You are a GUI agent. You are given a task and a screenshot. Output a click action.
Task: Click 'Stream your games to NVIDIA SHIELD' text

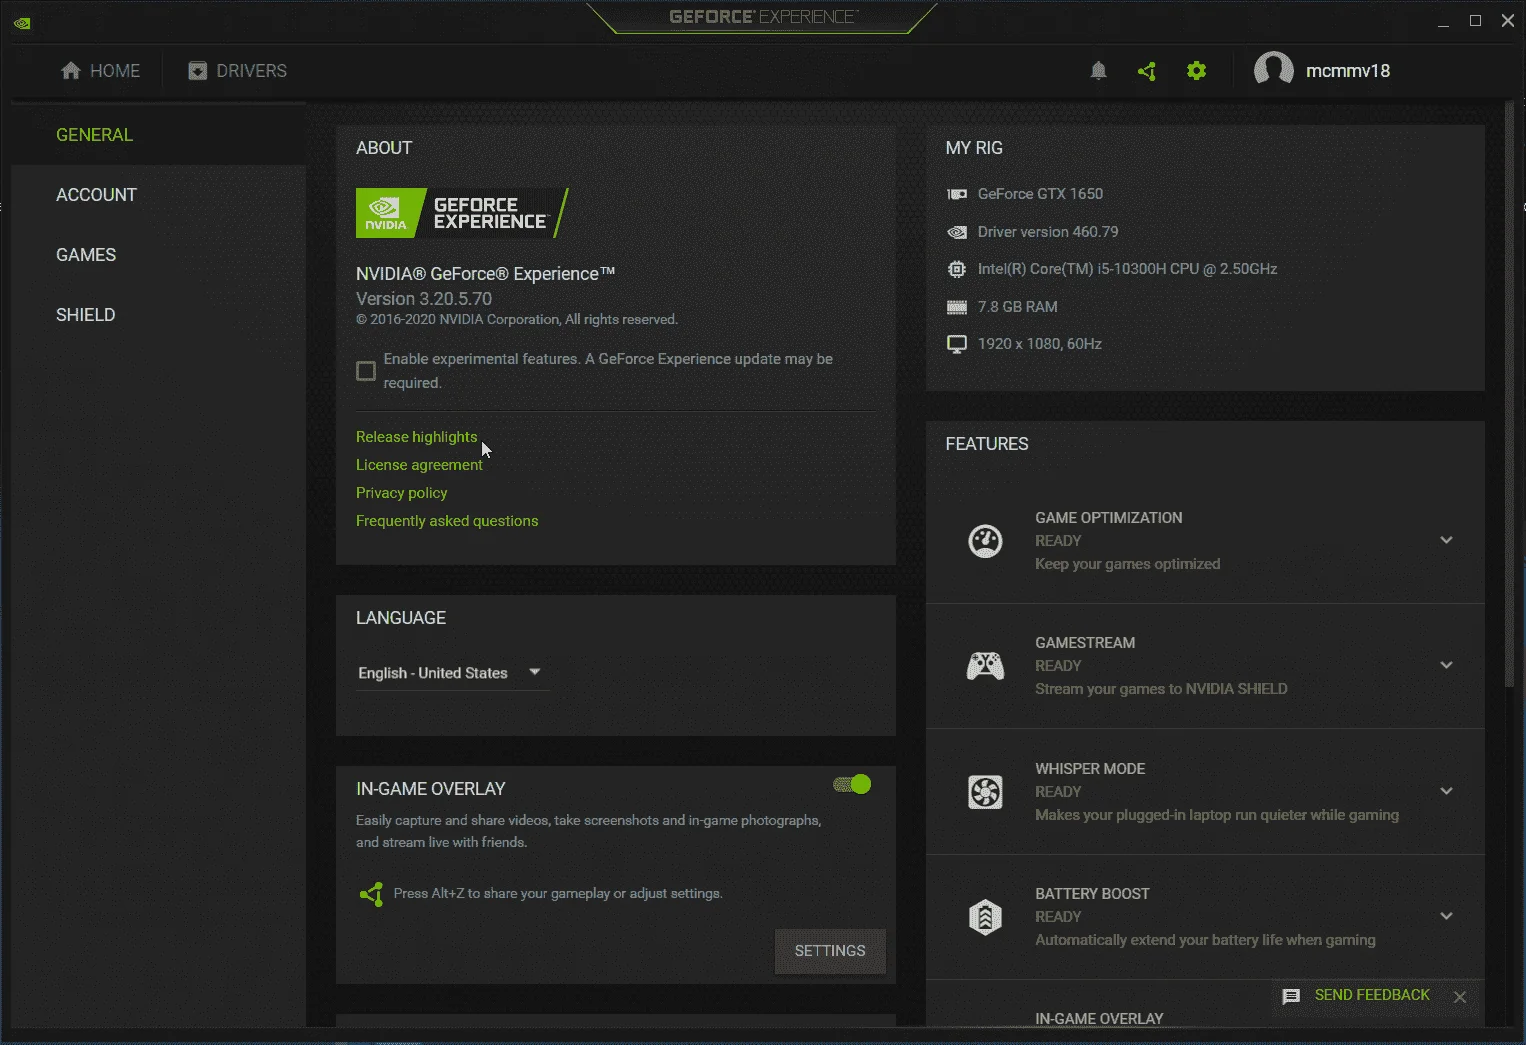pos(1161,689)
